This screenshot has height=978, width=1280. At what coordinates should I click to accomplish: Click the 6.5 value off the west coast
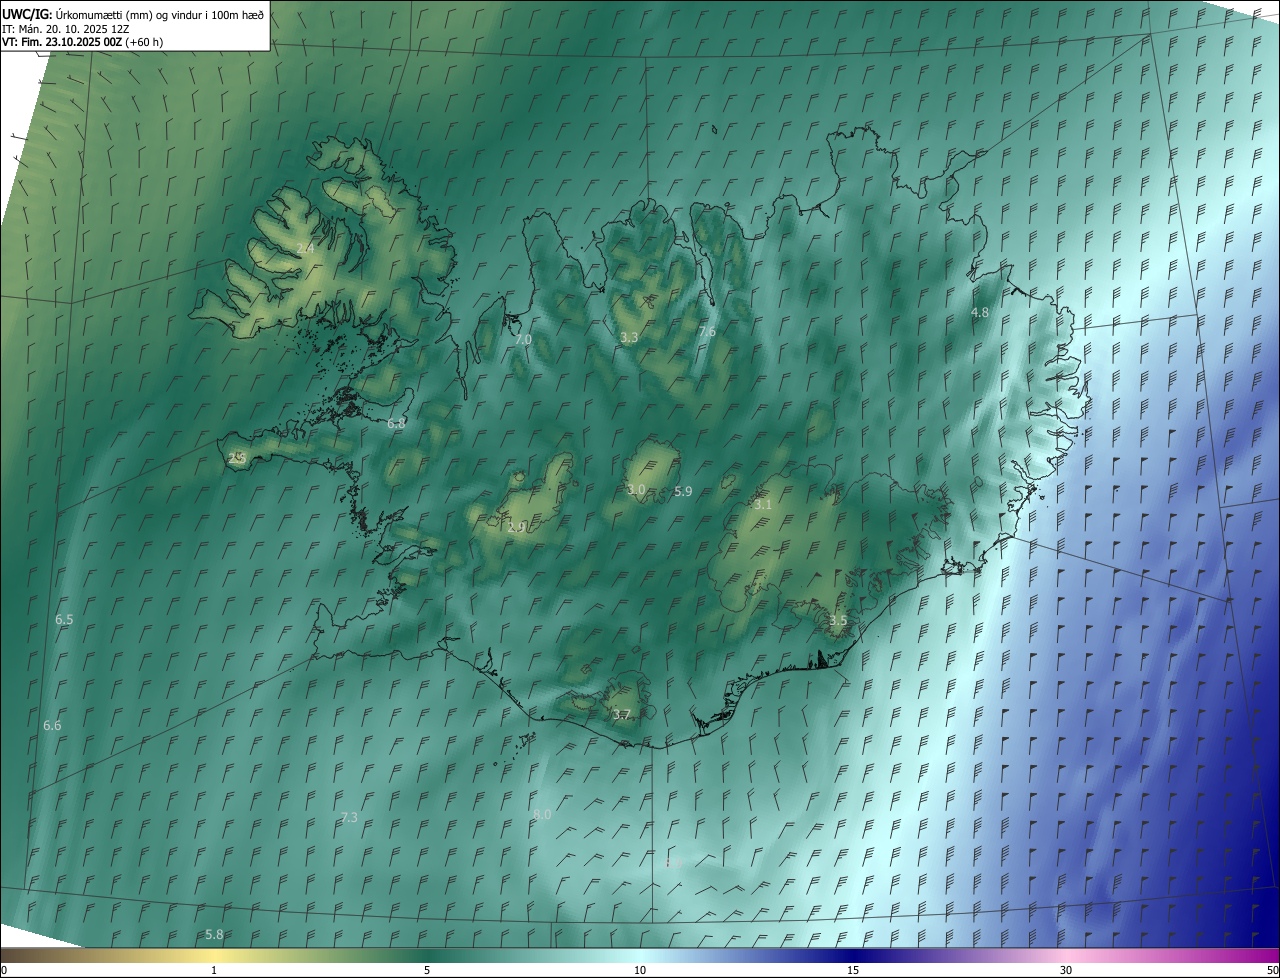[64, 620]
